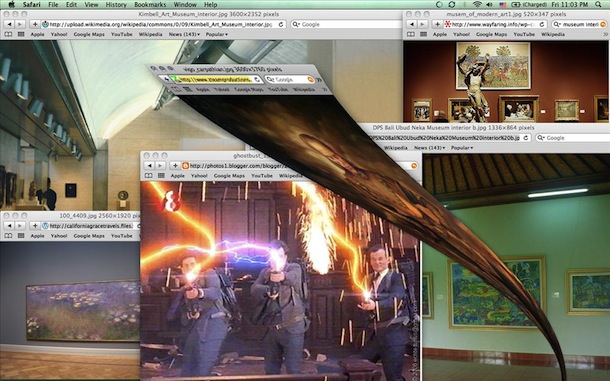
Task: Click the wayfaring.info address field
Action: [x=496, y=24]
